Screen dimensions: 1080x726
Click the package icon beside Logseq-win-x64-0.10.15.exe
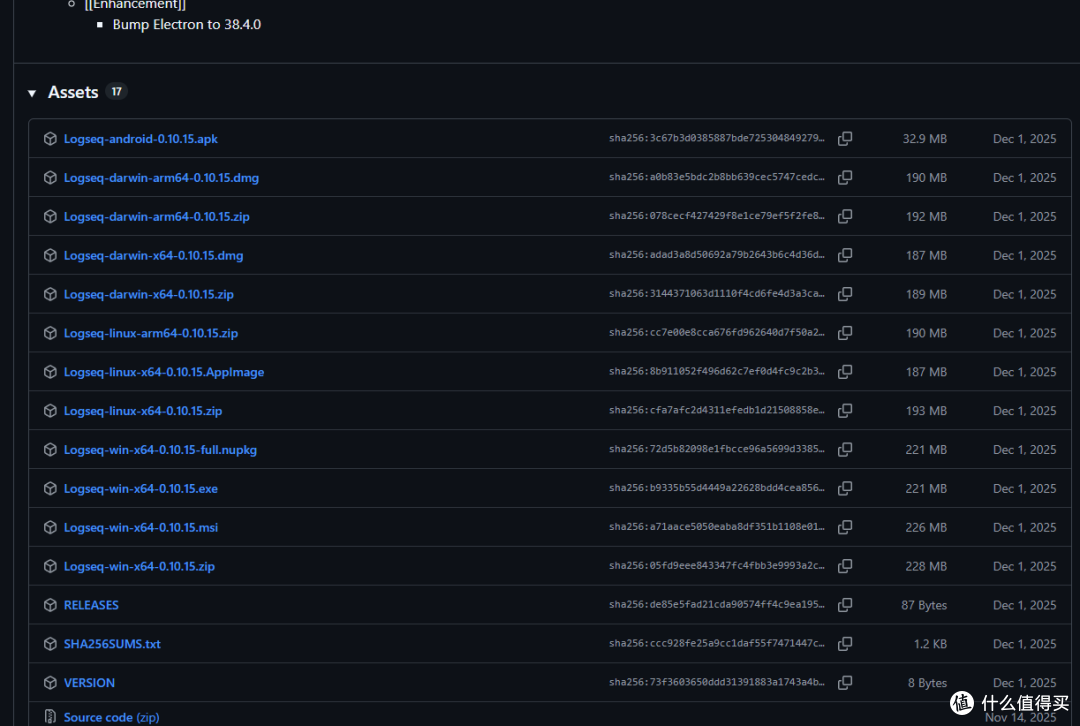[x=50, y=488]
